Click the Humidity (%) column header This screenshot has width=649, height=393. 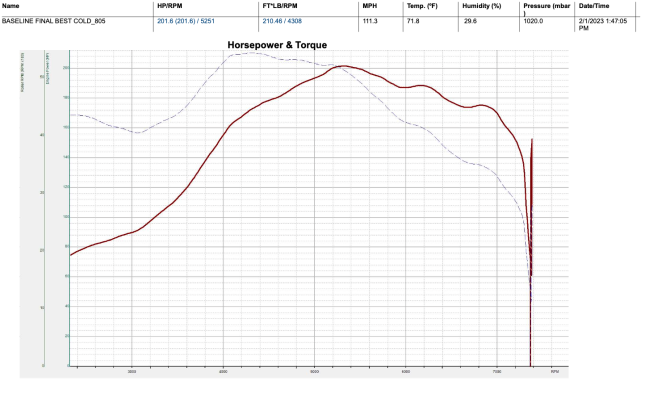click(481, 6)
